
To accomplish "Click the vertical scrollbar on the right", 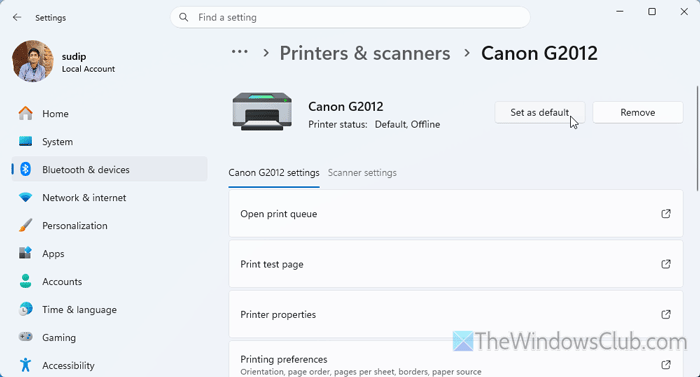I will (x=697, y=138).
